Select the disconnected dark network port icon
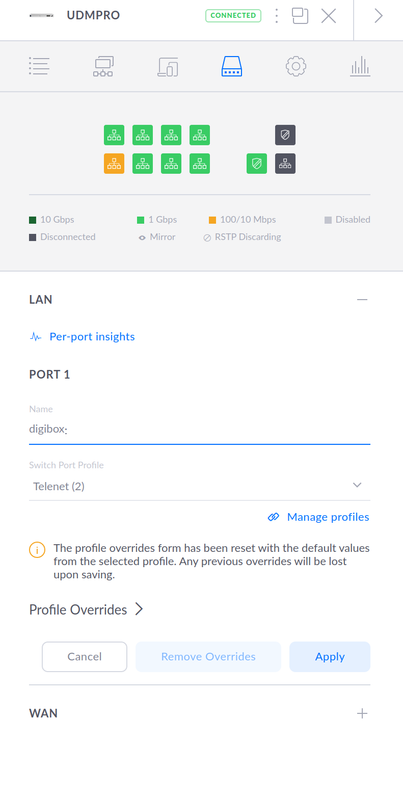Screen dimensions: 403x800 click(285, 164)
